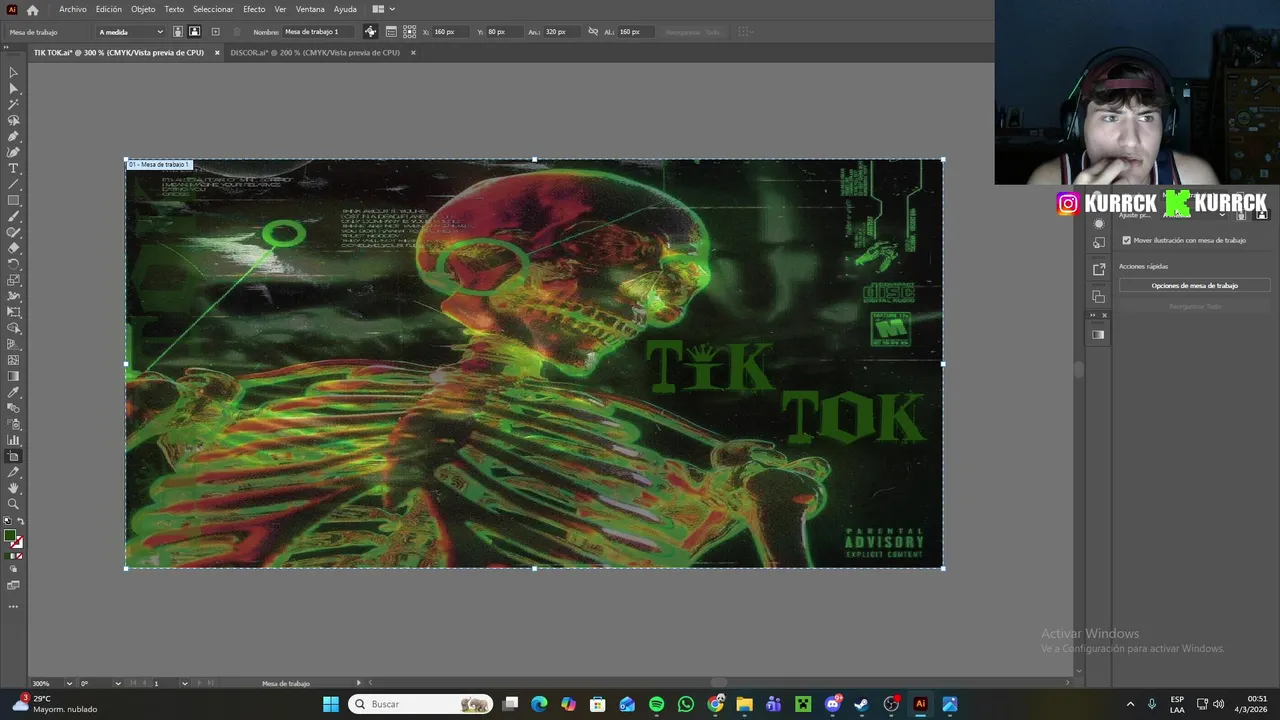Select the Eraser tool

pos(13,249)
